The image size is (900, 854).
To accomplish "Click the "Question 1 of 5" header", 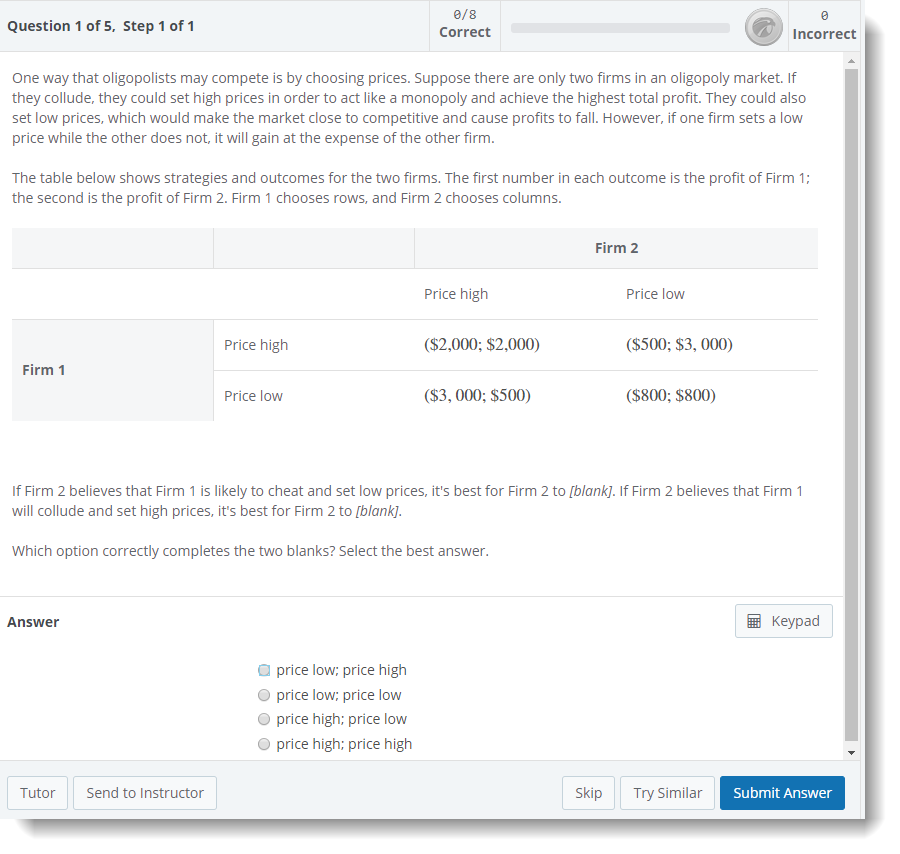I will tap(101, 26).
